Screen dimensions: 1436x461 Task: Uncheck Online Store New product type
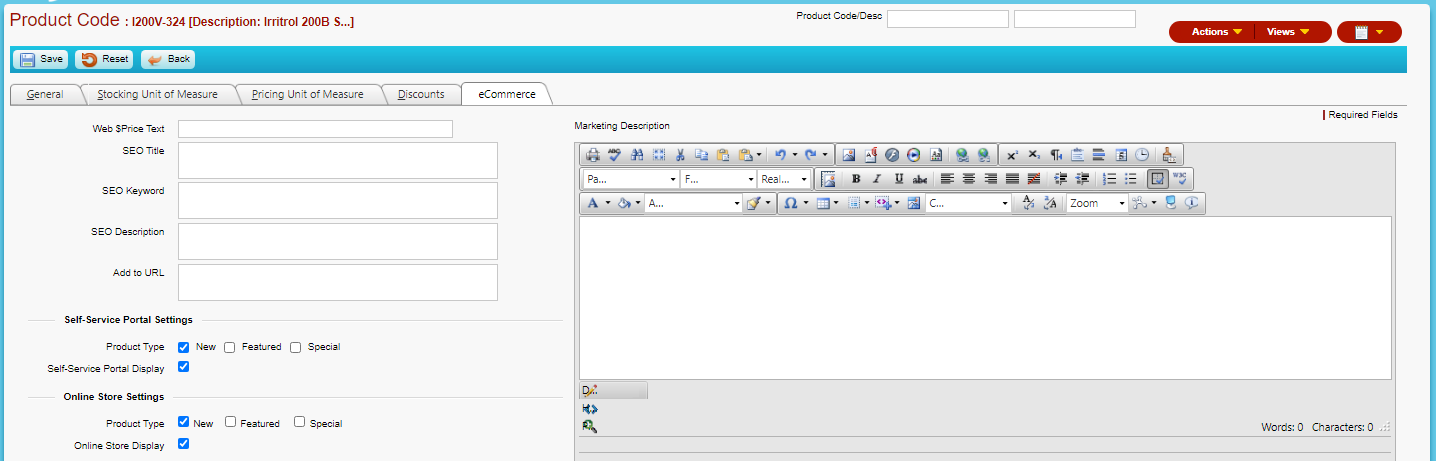(184, 422)
